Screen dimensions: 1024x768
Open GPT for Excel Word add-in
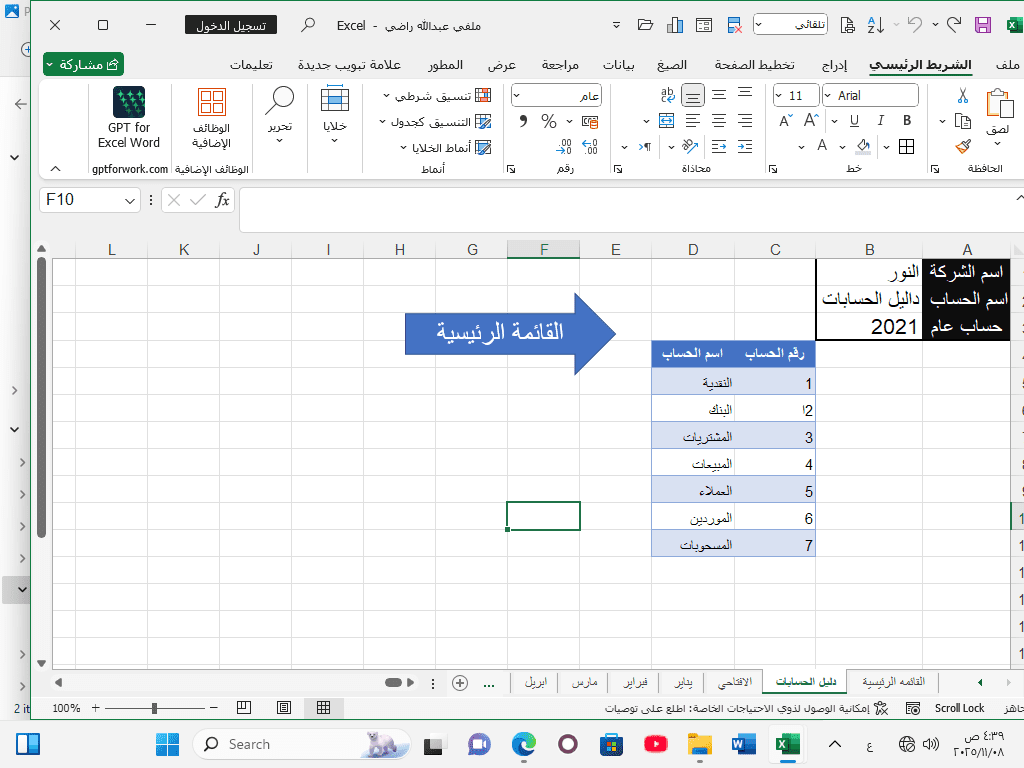pos(129,117)
